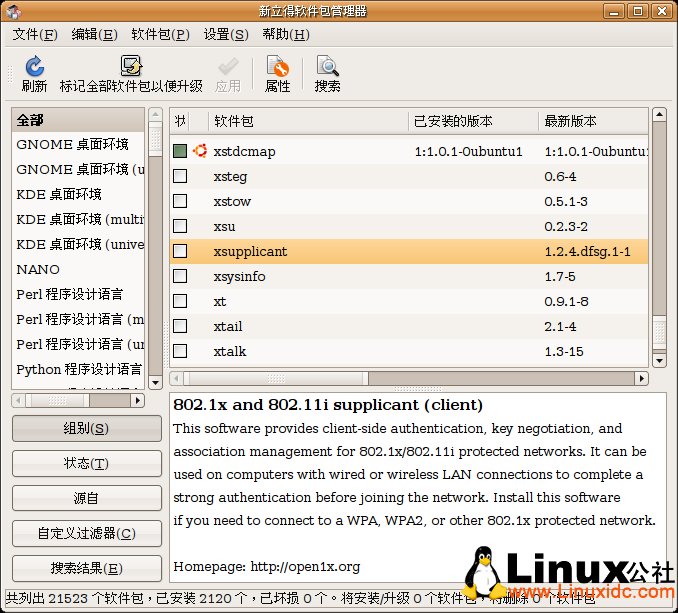Click the Ubuntu logo next to xstdcmap
Viewport: 678px width, 613px height.
pos(200,150)
